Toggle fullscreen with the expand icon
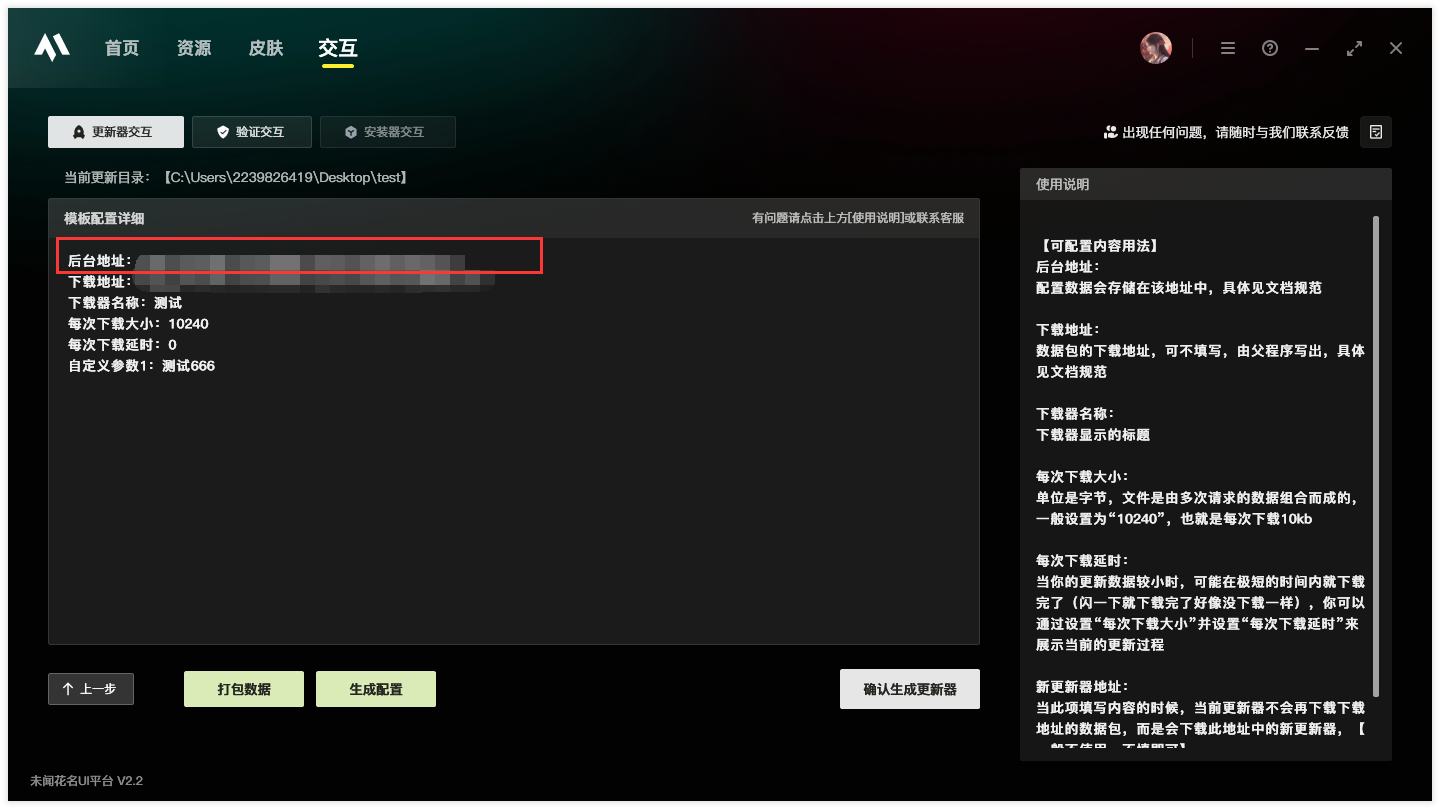The width and height of the screenshot is (1440, 809). (x=1354, y=48)
